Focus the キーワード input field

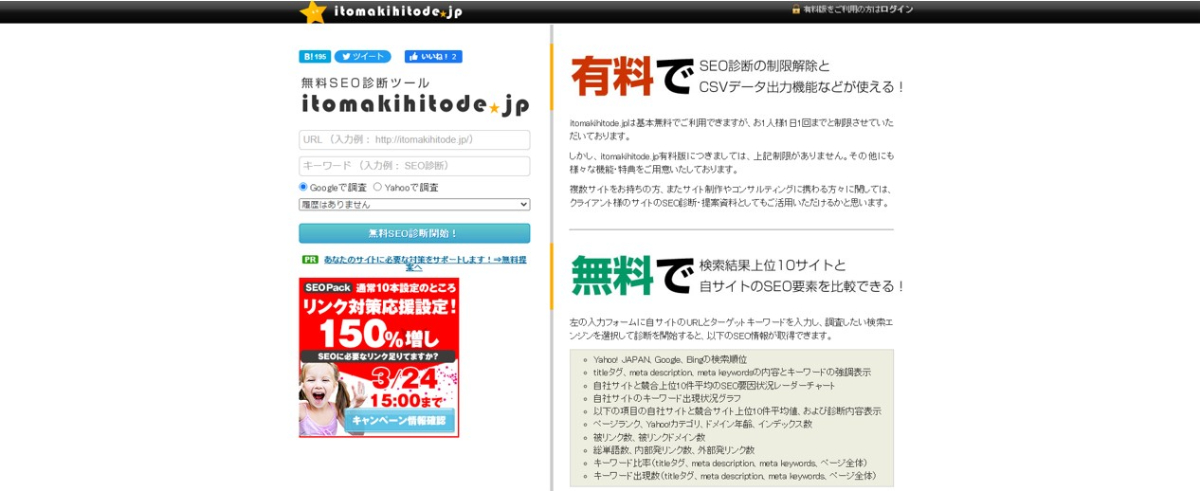coord(414,166)
